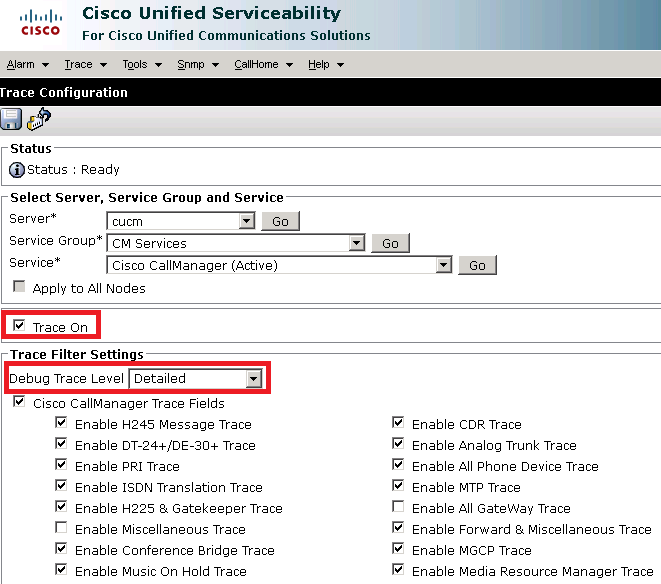Toggle Enable PRI Trace checkbox
661x584 pixels.
click(61, 464)
